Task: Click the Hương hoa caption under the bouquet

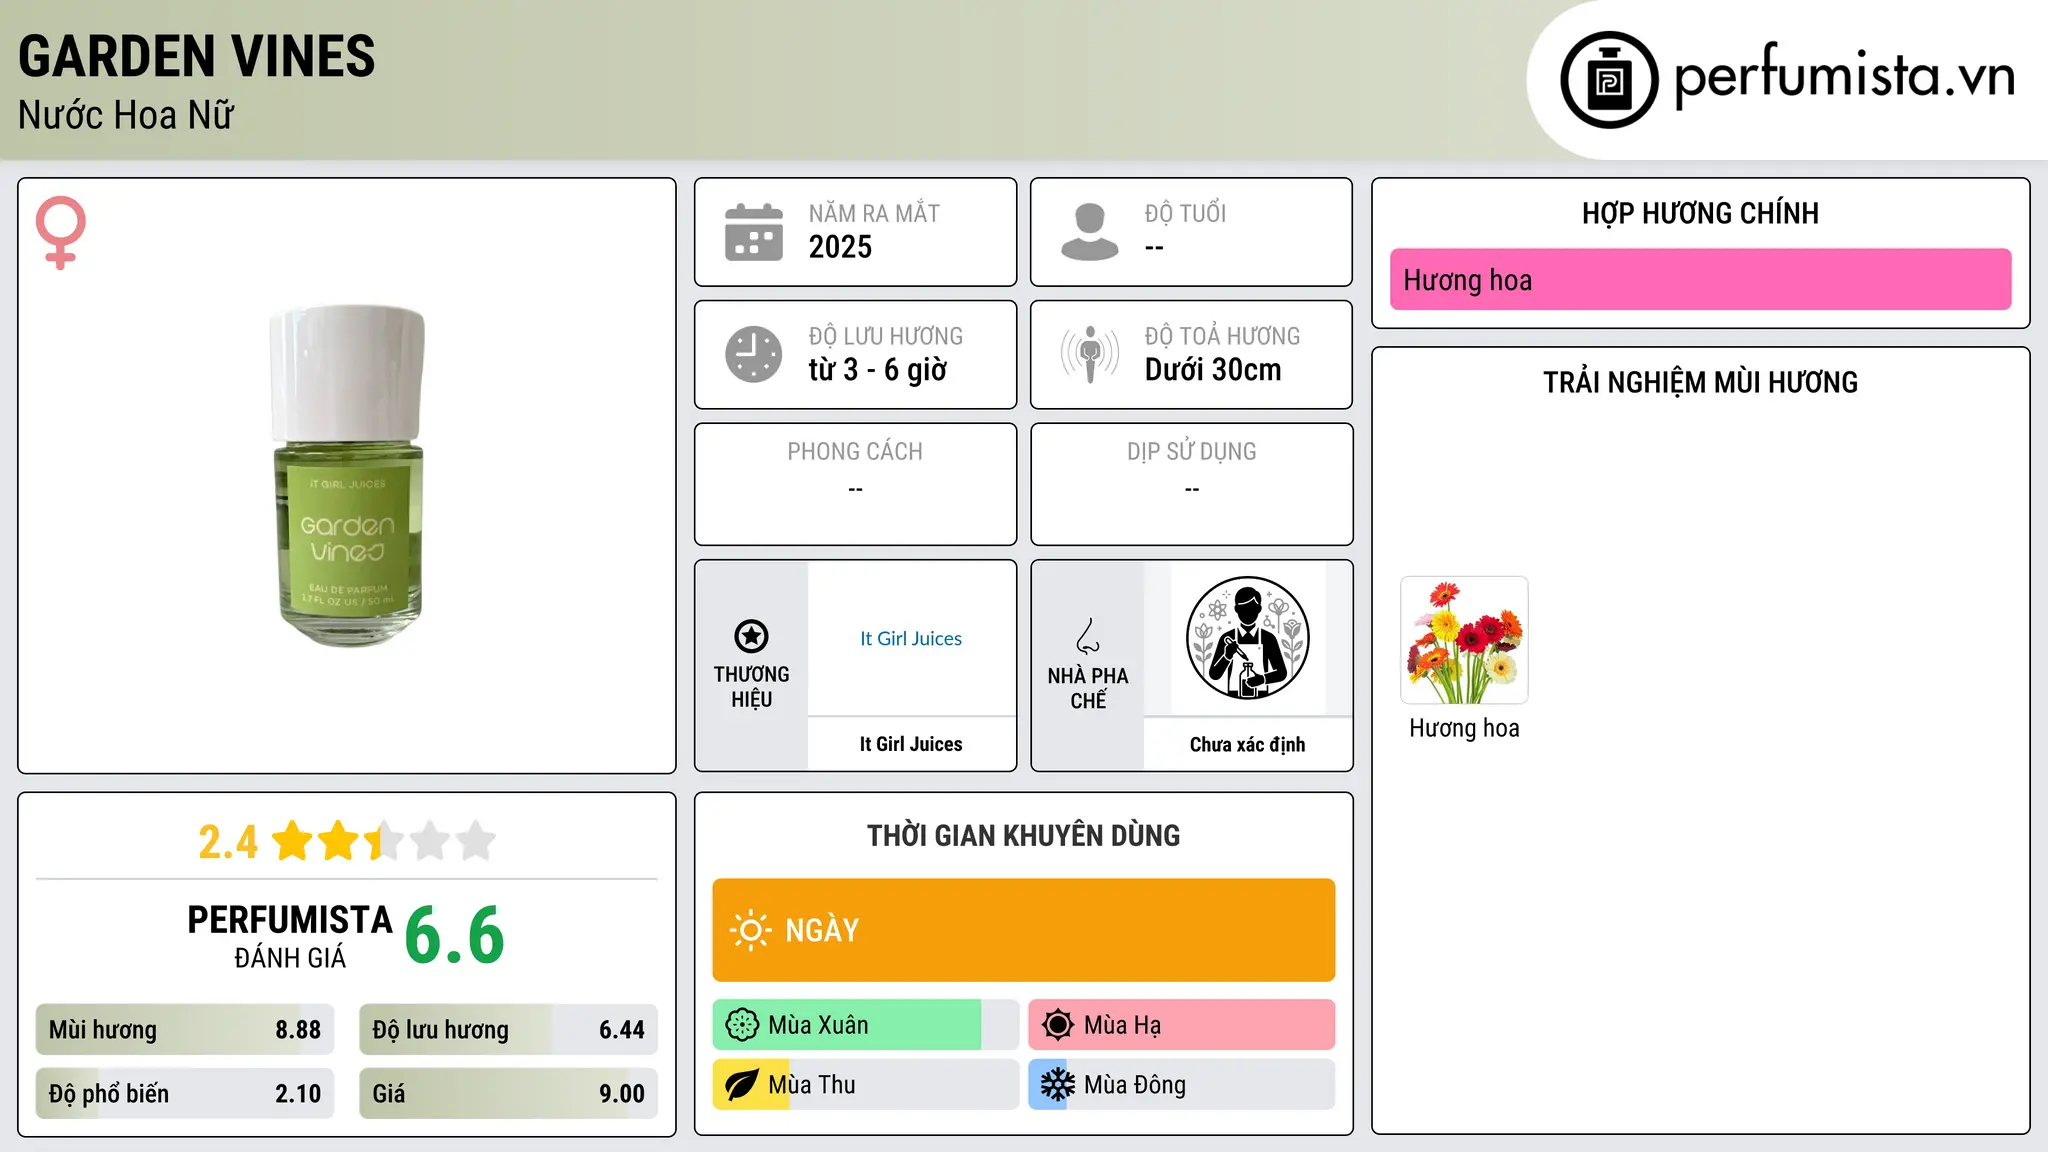Action: pyautogui.click(x=1464, y=728)
